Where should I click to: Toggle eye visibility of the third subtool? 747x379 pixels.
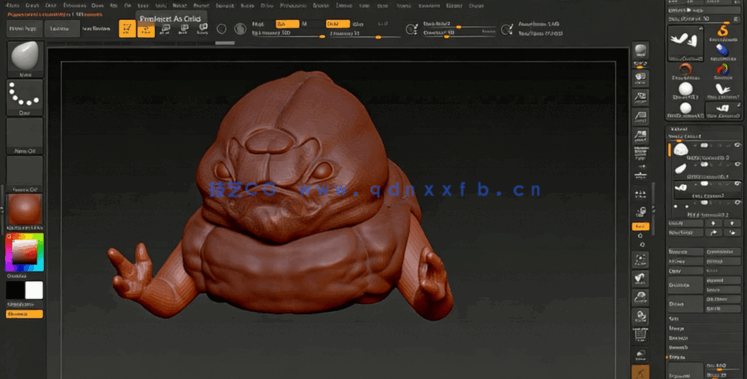737,184
